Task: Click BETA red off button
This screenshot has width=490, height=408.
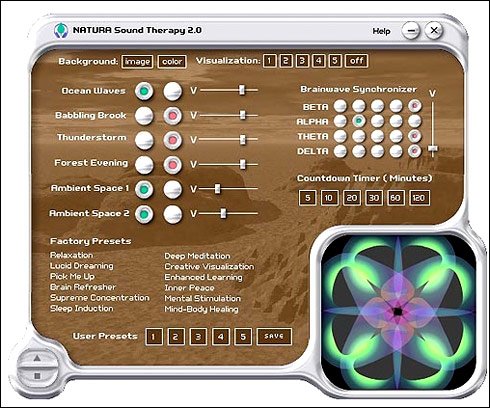Action: coord(415,106)
